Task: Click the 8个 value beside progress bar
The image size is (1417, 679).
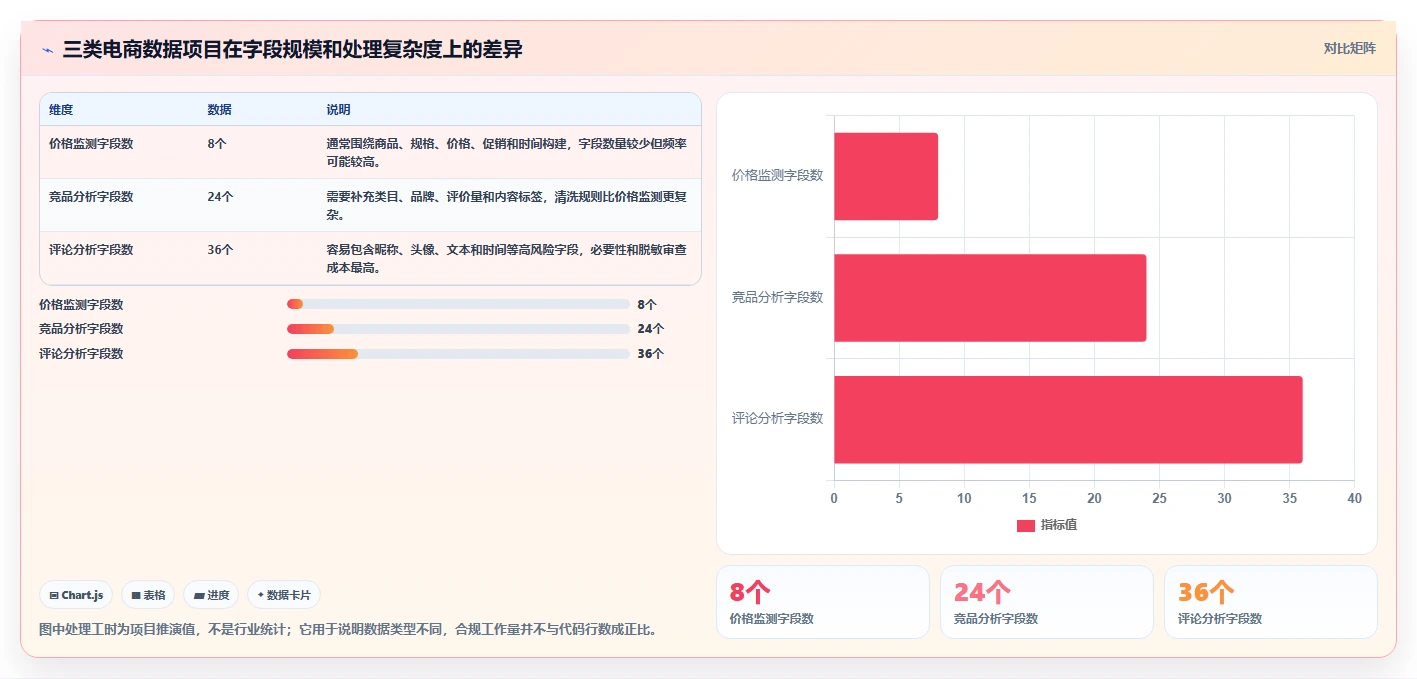Action: coord(647,305)
